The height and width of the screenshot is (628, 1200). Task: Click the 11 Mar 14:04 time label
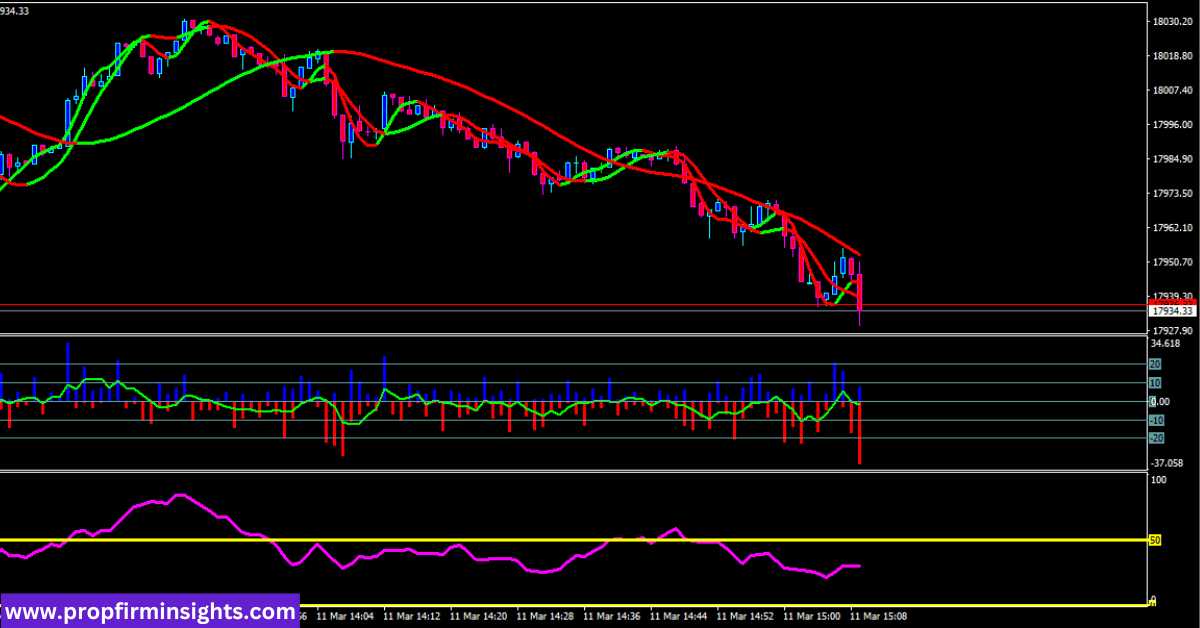point(347,616)
